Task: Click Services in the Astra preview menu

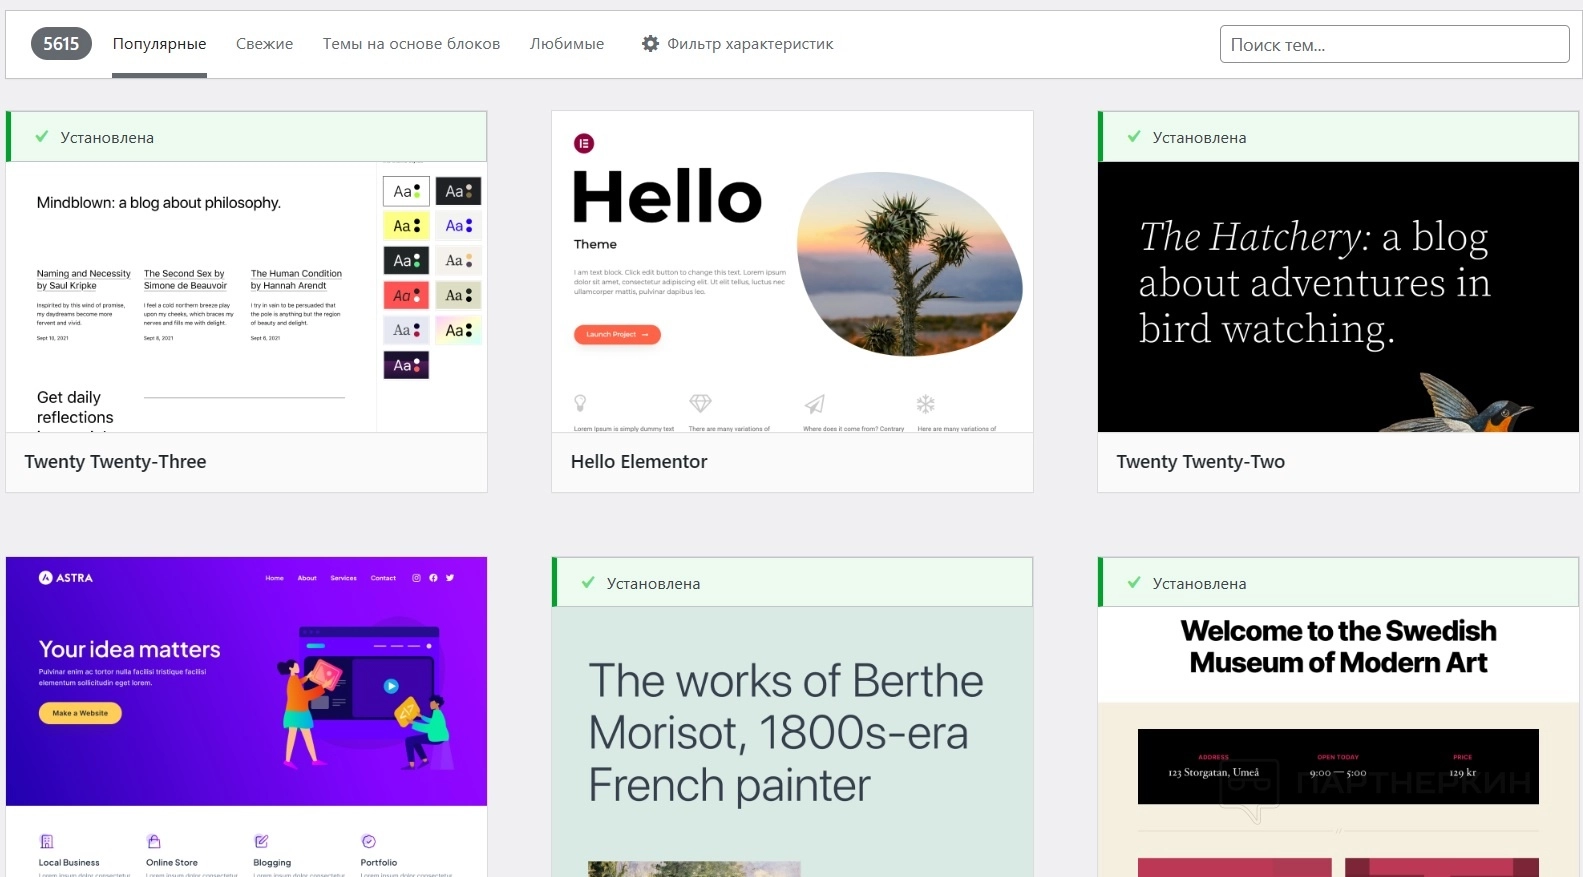Action: [x=343, y=578]
